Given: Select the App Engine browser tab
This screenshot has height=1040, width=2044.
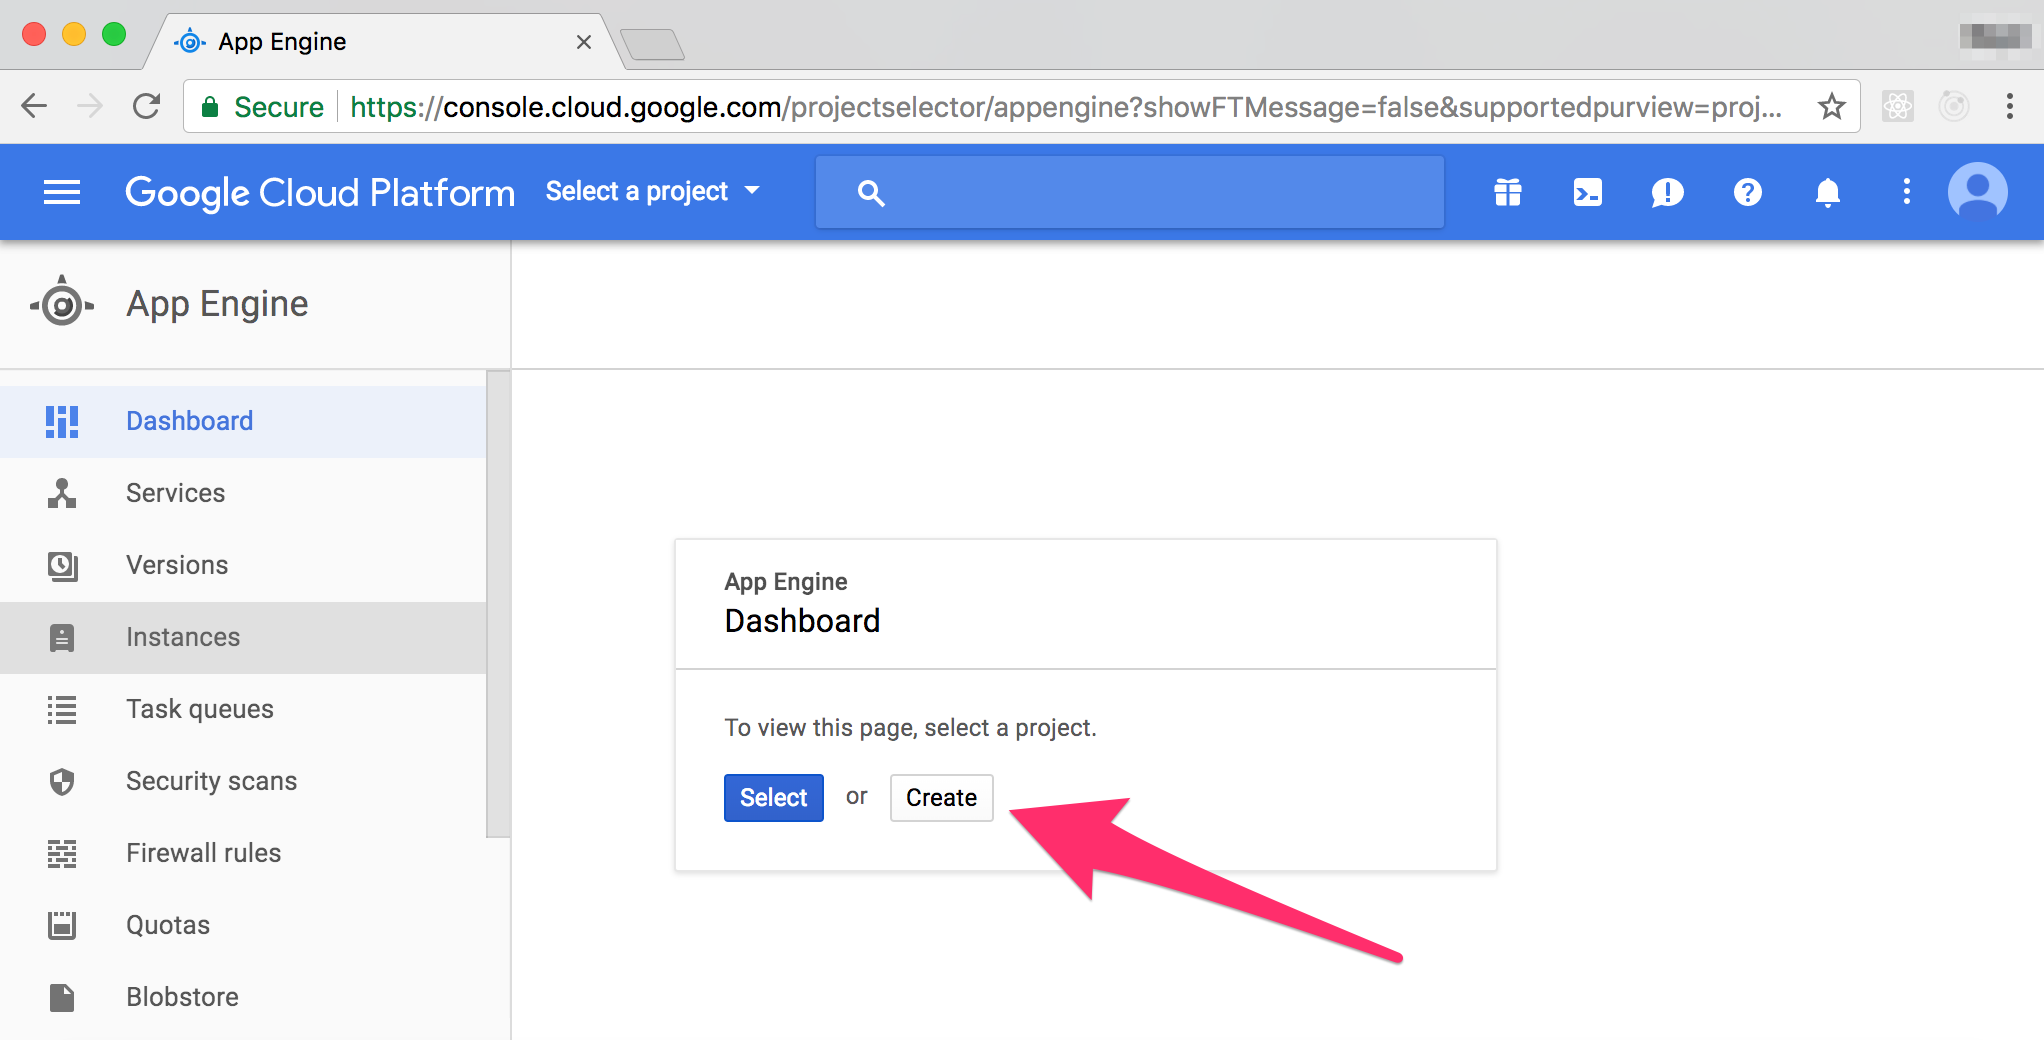Looking at the screenshot, I should click(x=384, y=42).
